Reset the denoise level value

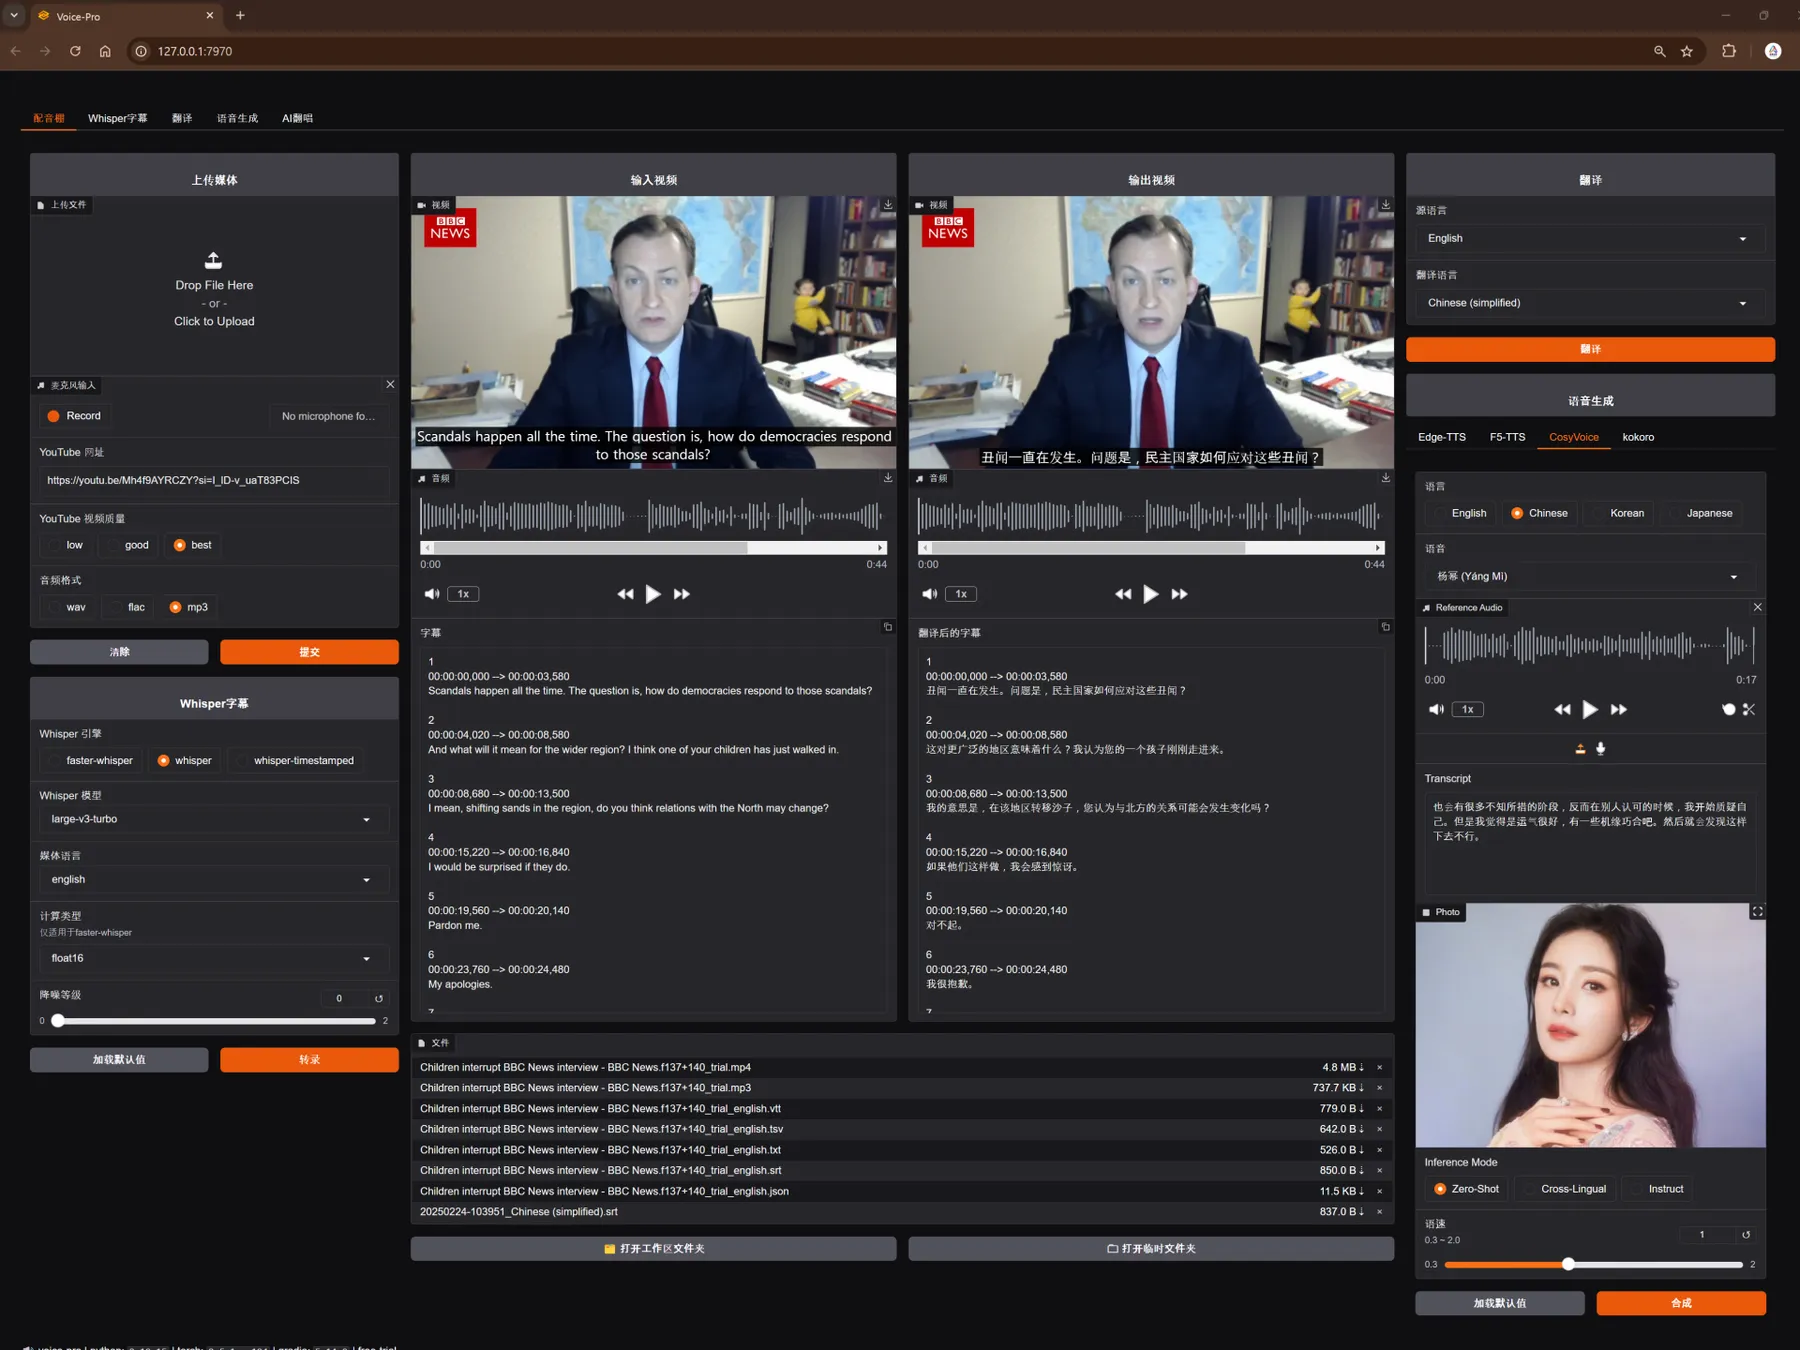(x=379, y=998)
